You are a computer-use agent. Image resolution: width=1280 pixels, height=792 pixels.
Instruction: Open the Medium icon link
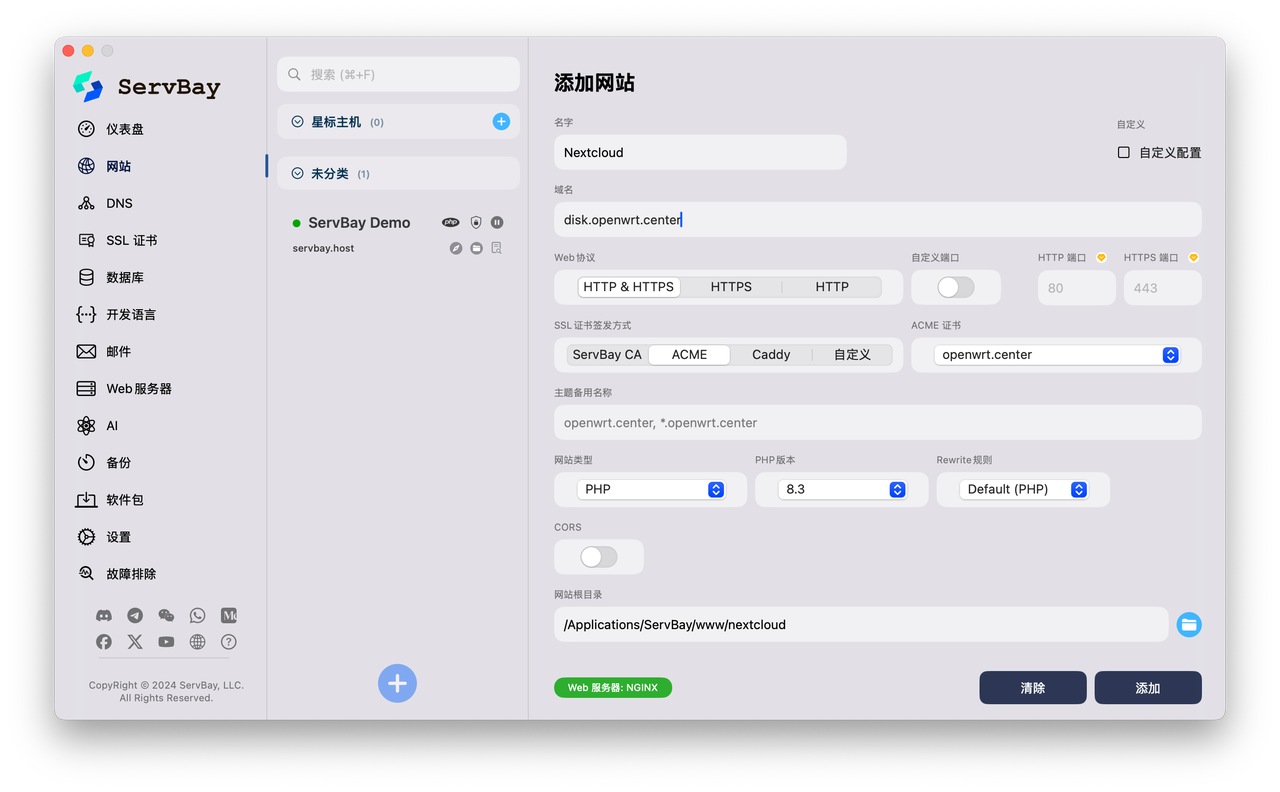(229, 616)
